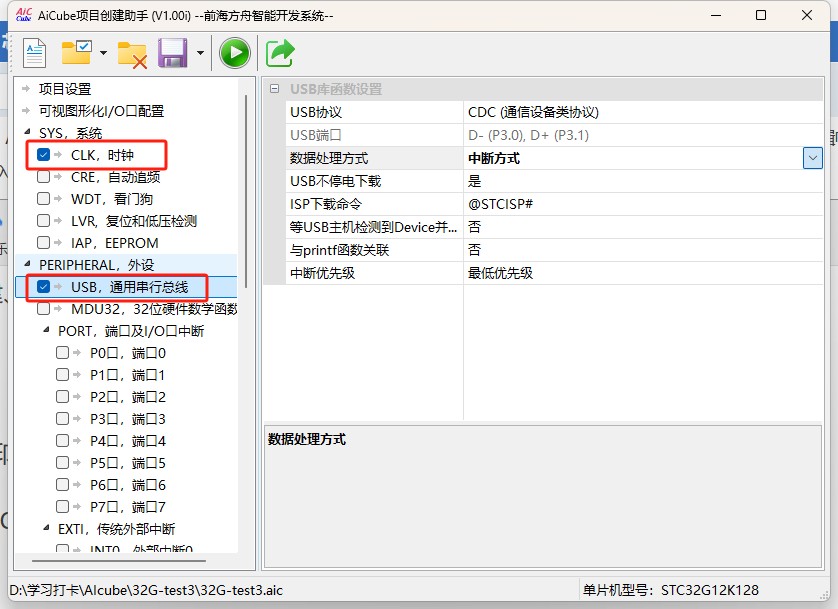Click the new project document icon

(35, 53)
